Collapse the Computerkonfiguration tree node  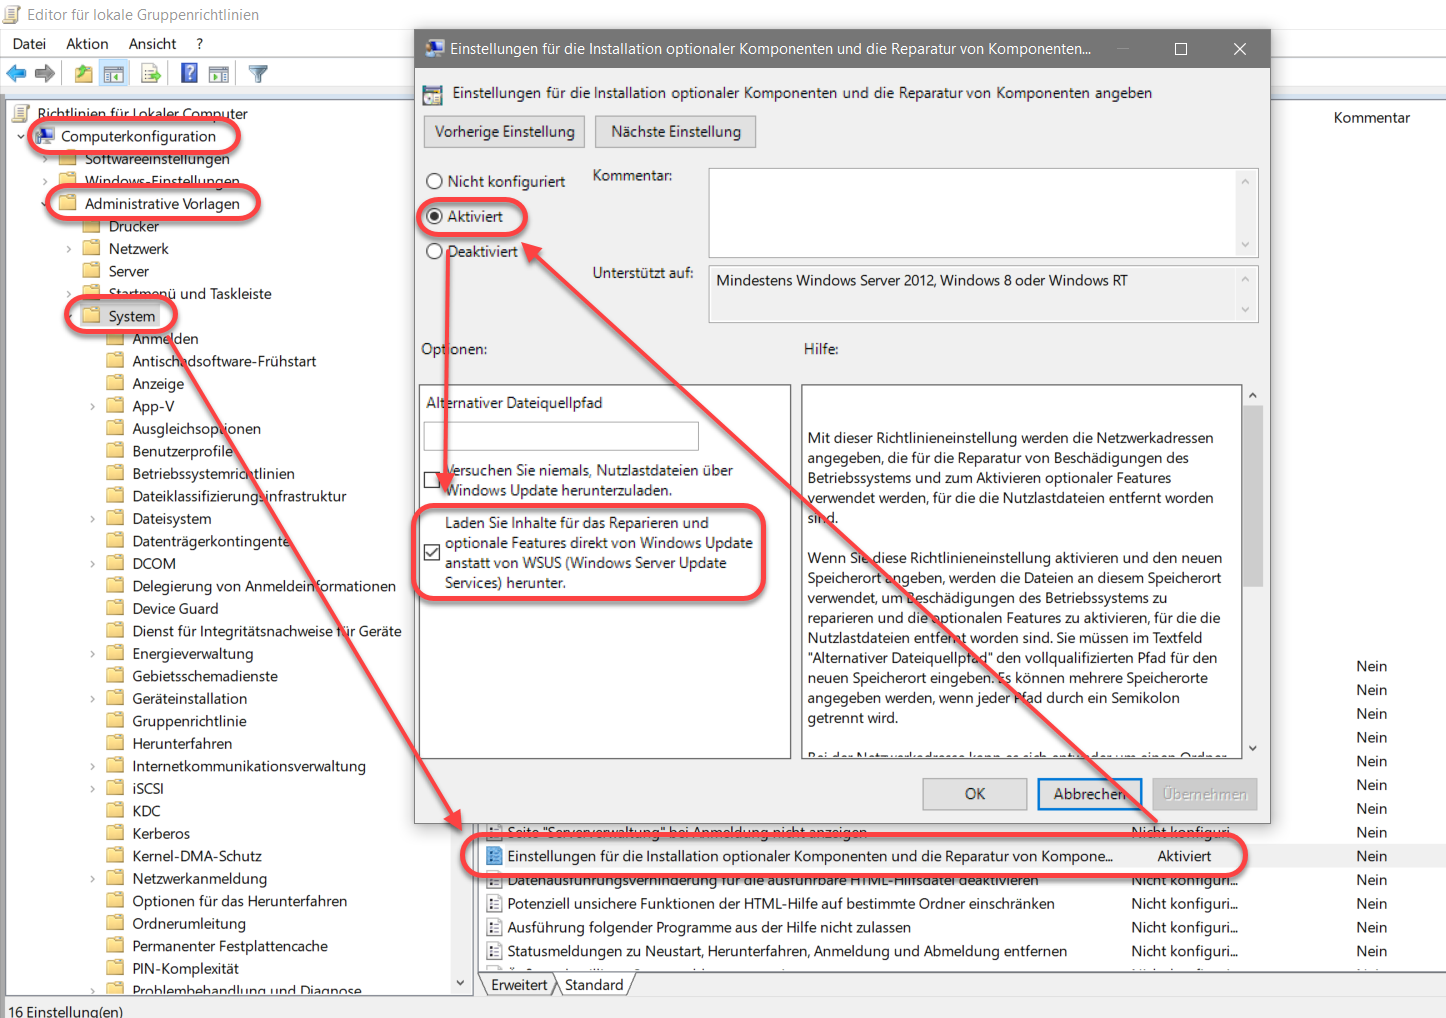pos(21,136)
